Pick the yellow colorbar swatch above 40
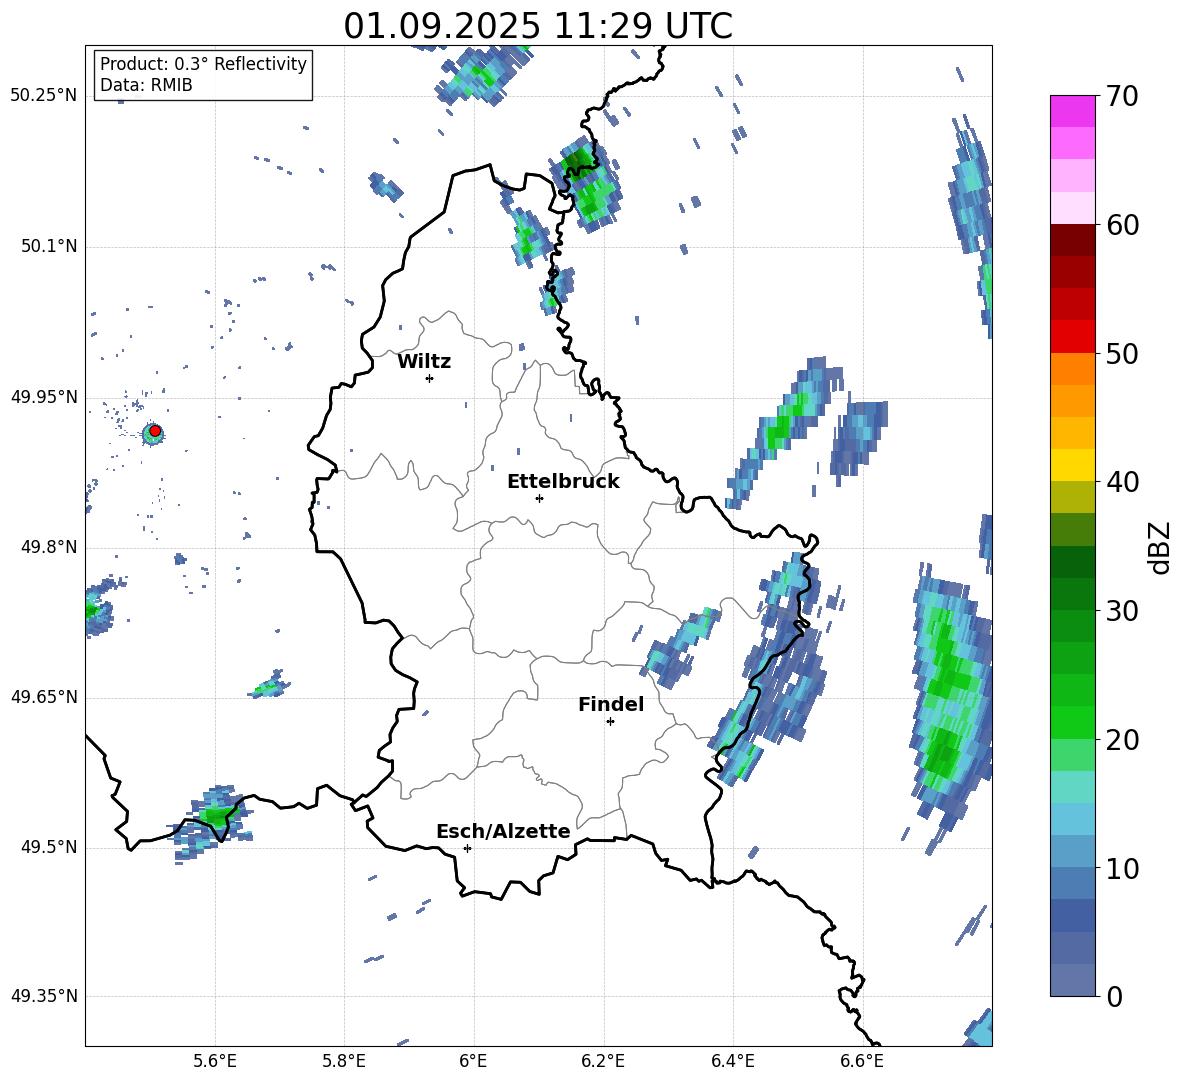The height and width of the screenshot is (1081, 1184). point(1072,465)
